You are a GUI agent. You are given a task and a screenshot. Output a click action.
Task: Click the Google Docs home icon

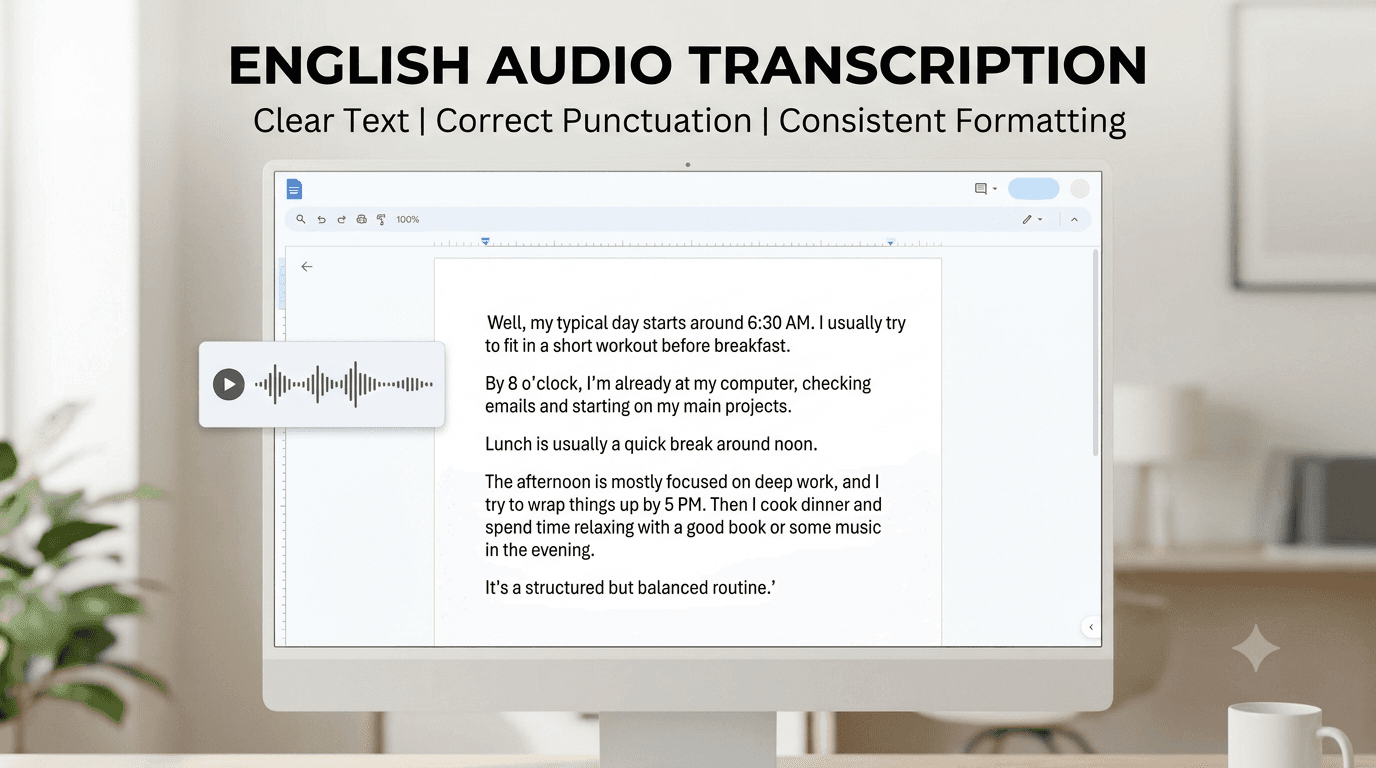[294, 189]
